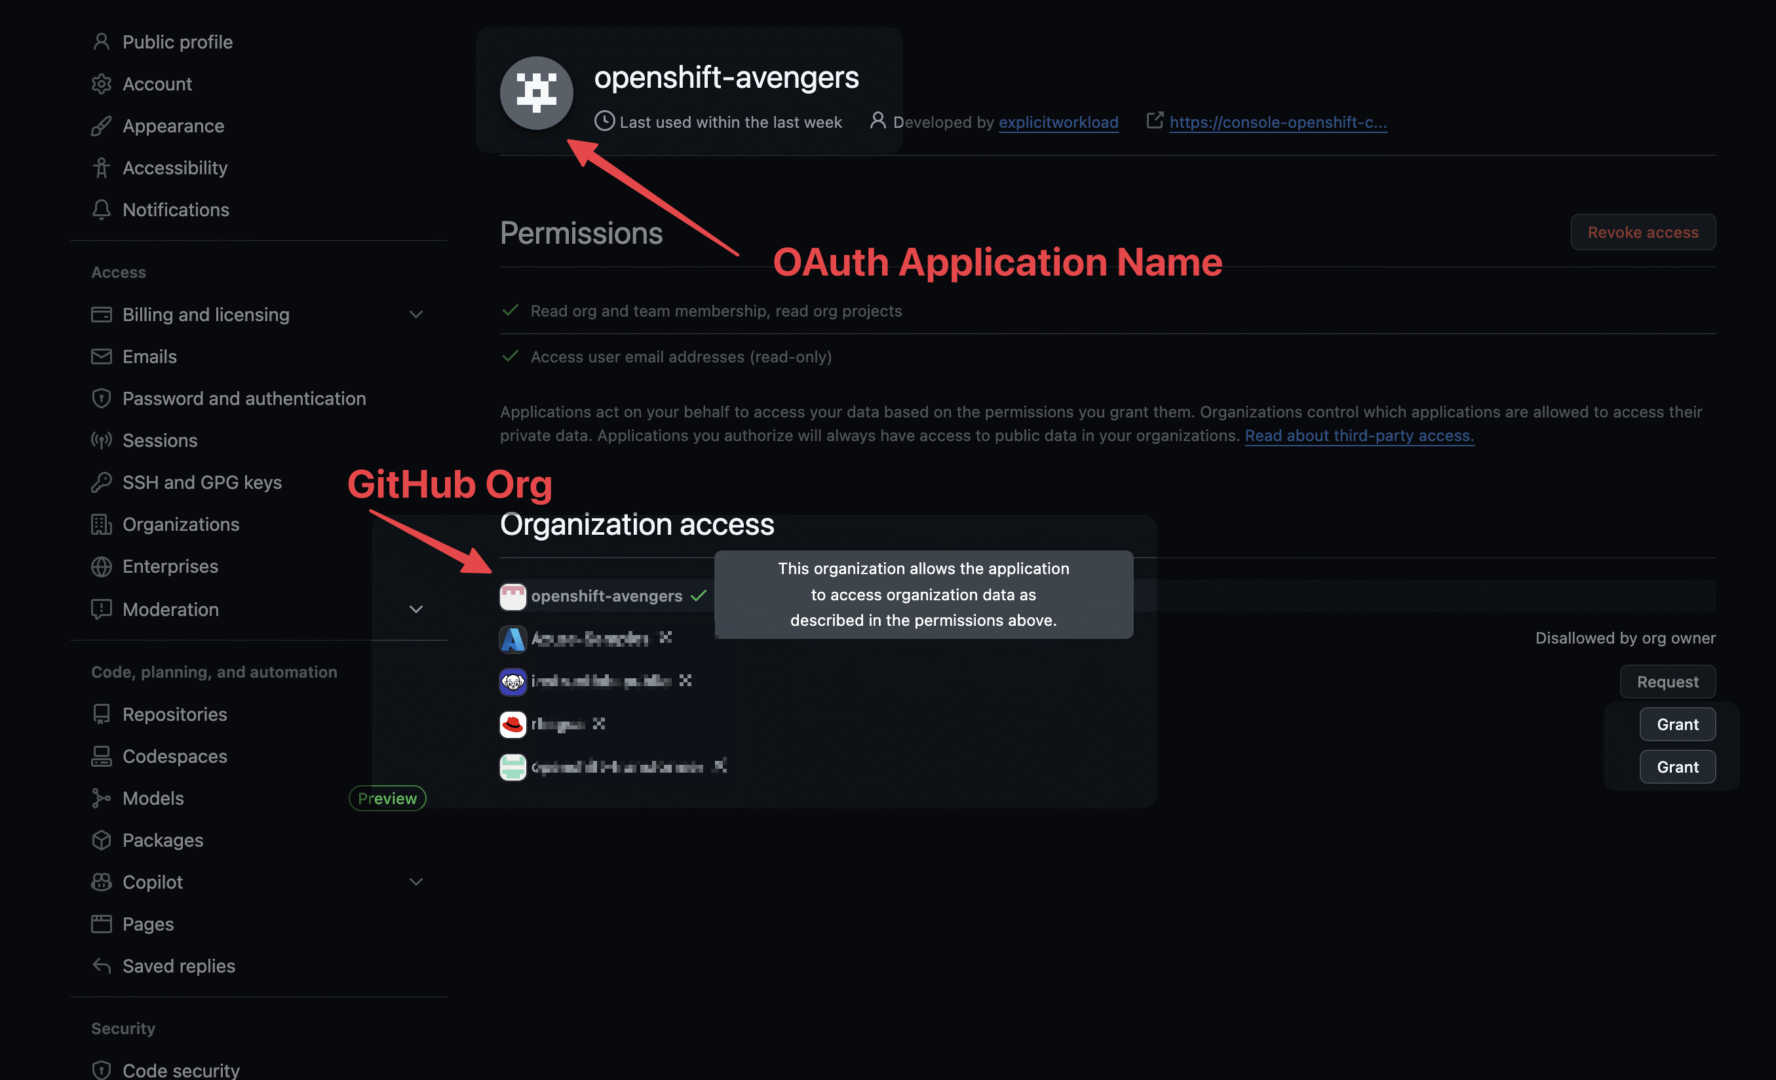Click the Sessions broadcast icon
The width and height of the screenshot is (1776, 1080).
click(101, 441)
